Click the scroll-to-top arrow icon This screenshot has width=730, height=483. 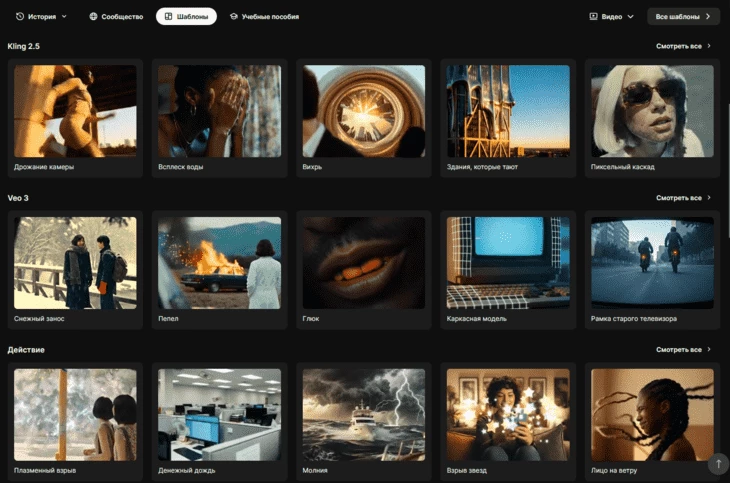[716, 464]
